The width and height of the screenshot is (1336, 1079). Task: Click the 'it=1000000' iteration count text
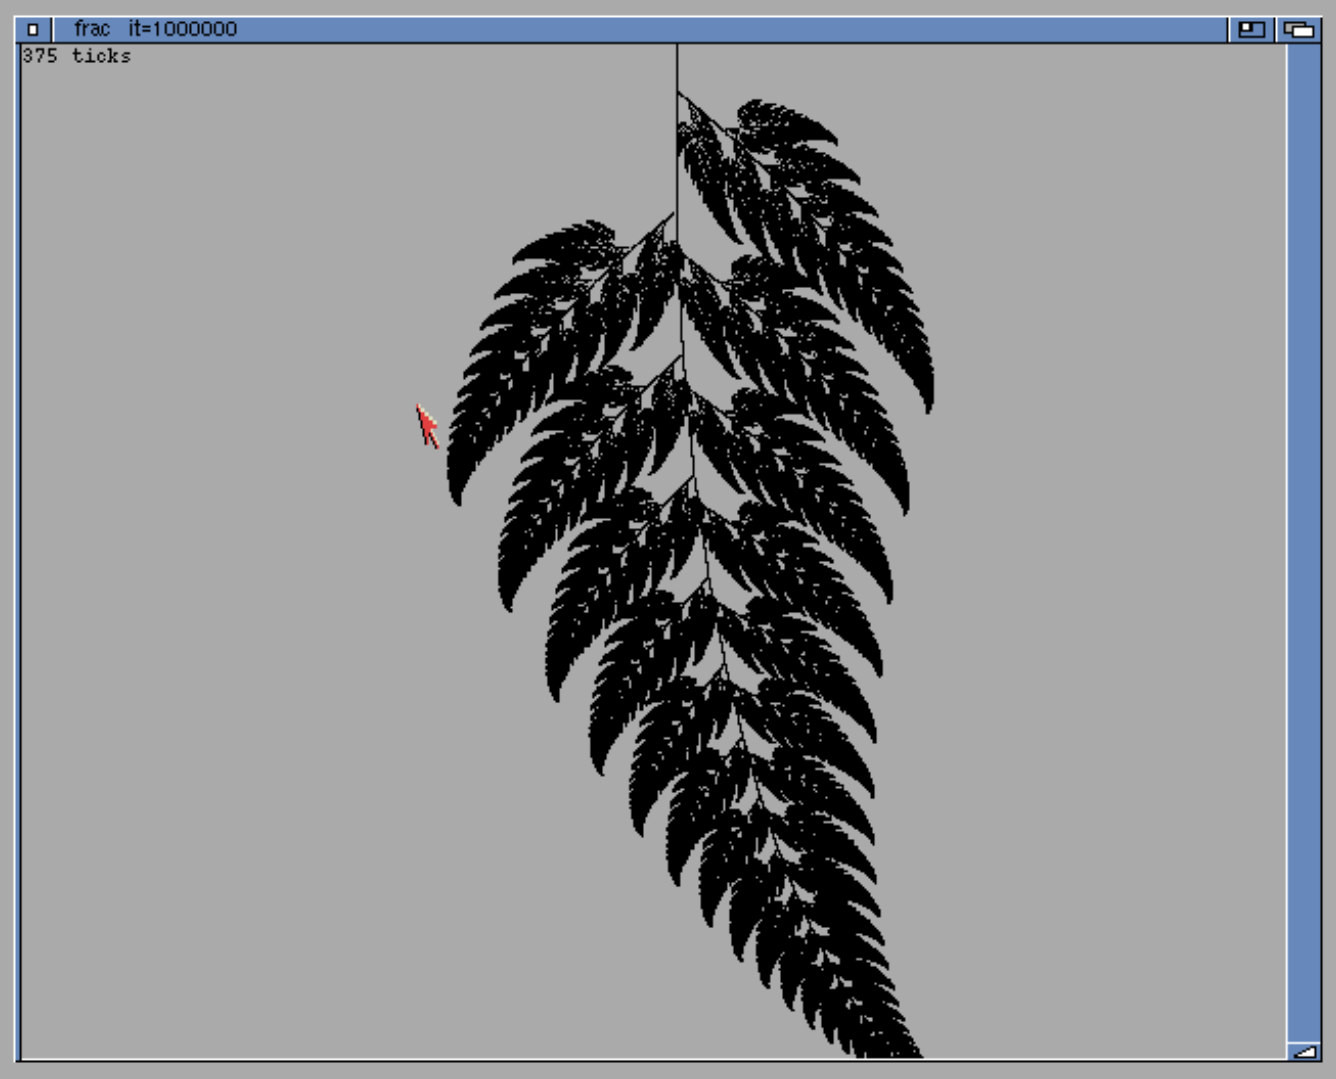coord(183,29)
